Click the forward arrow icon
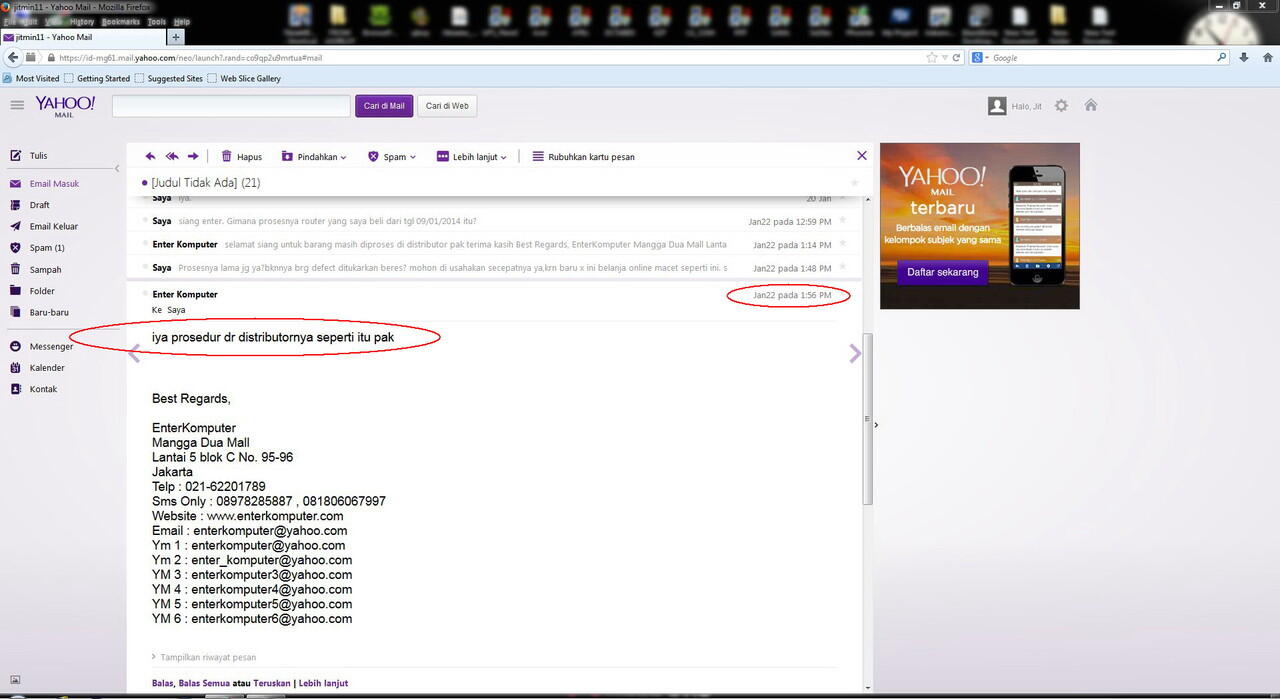Screen dimensions: 1280x699 point(193,156)
